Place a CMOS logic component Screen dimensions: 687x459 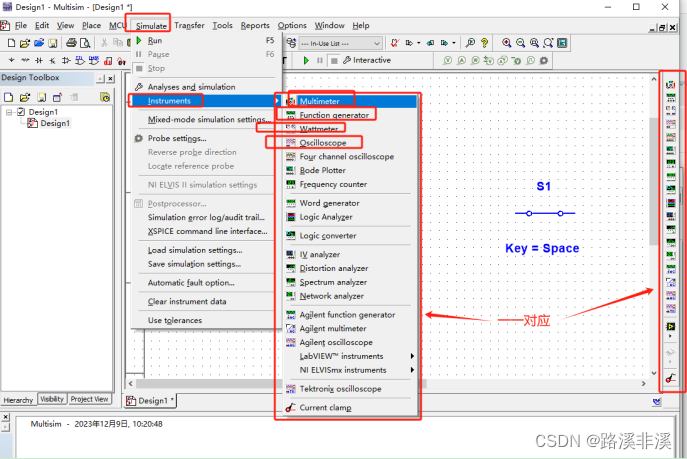click(x=94, y=60)
